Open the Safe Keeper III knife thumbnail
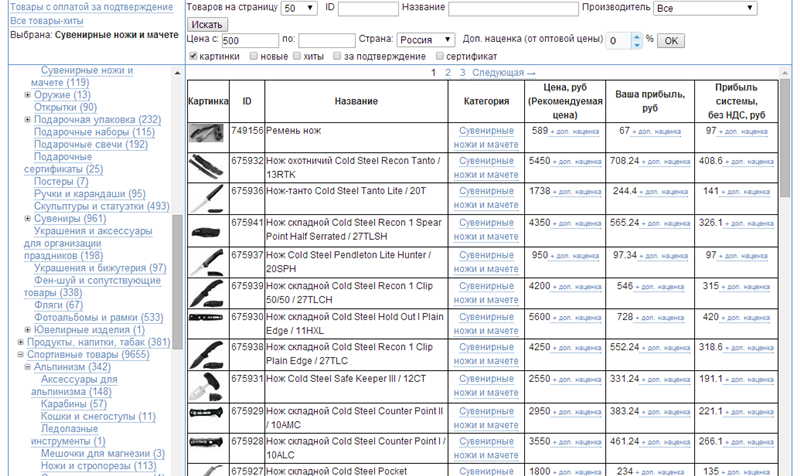800x476 pixels. click(x=207, y=384)
